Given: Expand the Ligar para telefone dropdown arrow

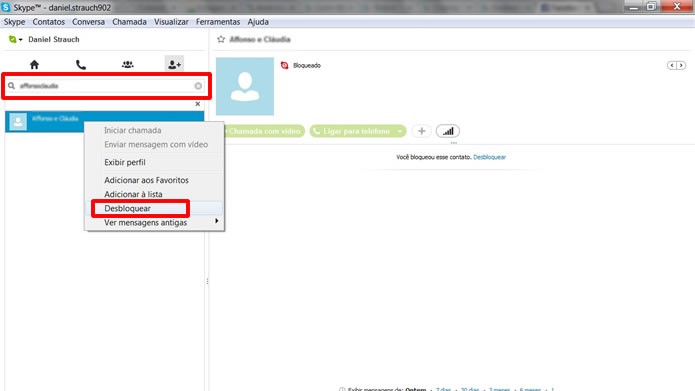Looking at the screenshot, I should pos(400,131).
